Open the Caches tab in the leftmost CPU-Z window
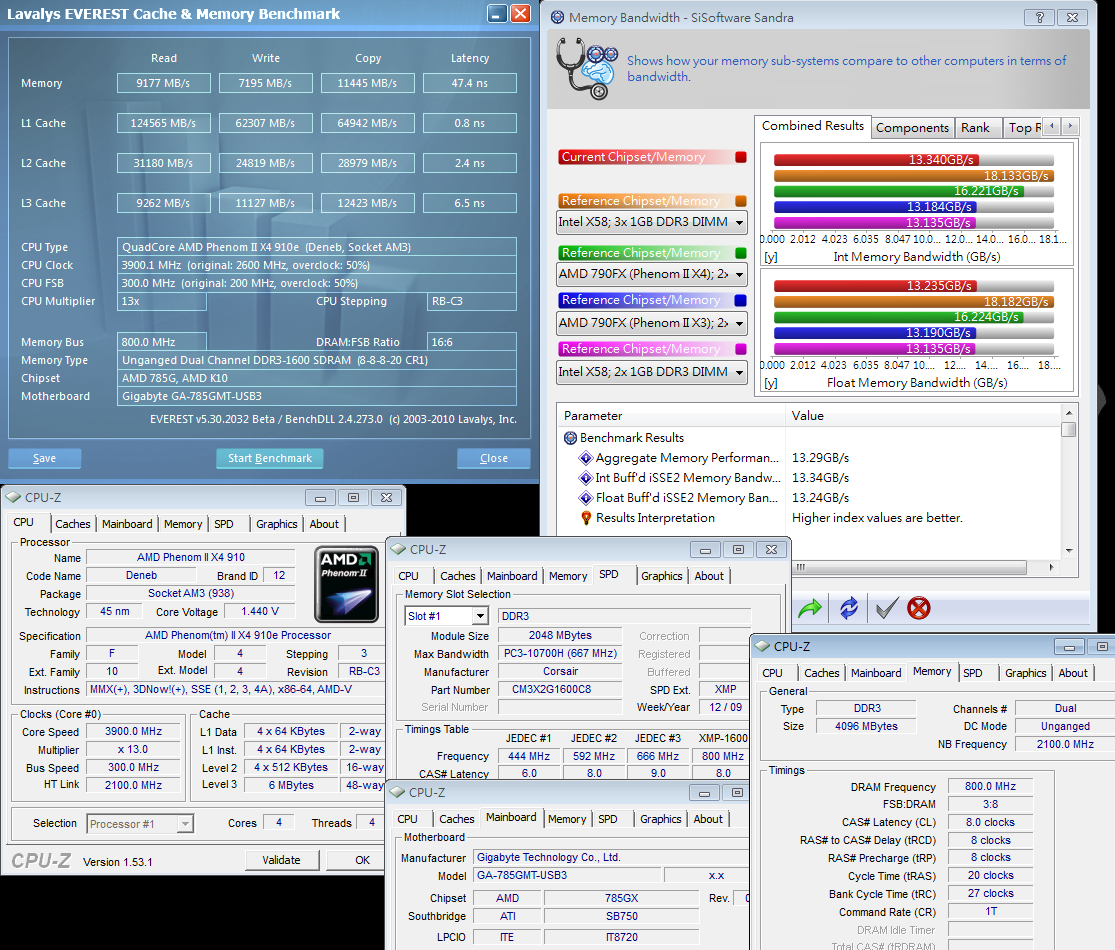The width and height of the screenshot is (1115, 950). (x=73, y=524)
